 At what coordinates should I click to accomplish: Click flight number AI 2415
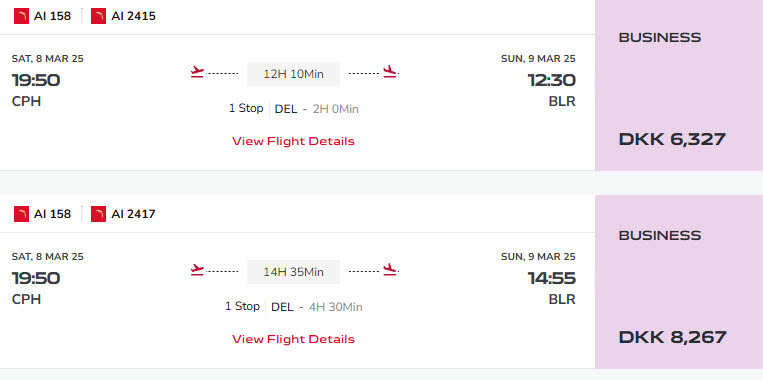(133, 16)
